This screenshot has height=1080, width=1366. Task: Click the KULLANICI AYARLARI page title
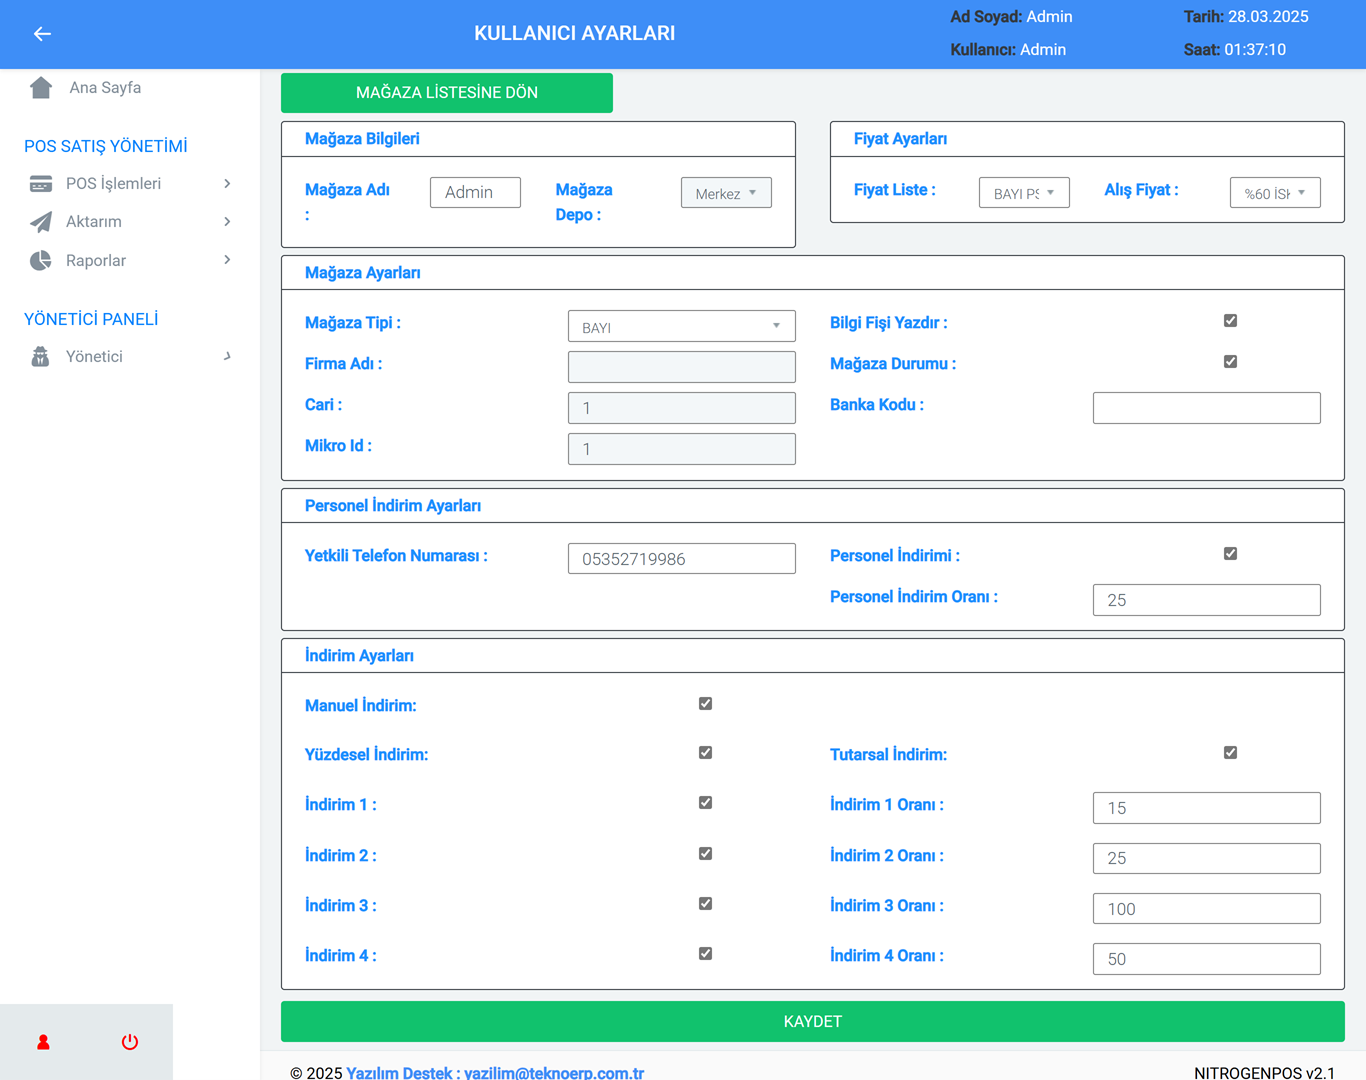[575, 34]
